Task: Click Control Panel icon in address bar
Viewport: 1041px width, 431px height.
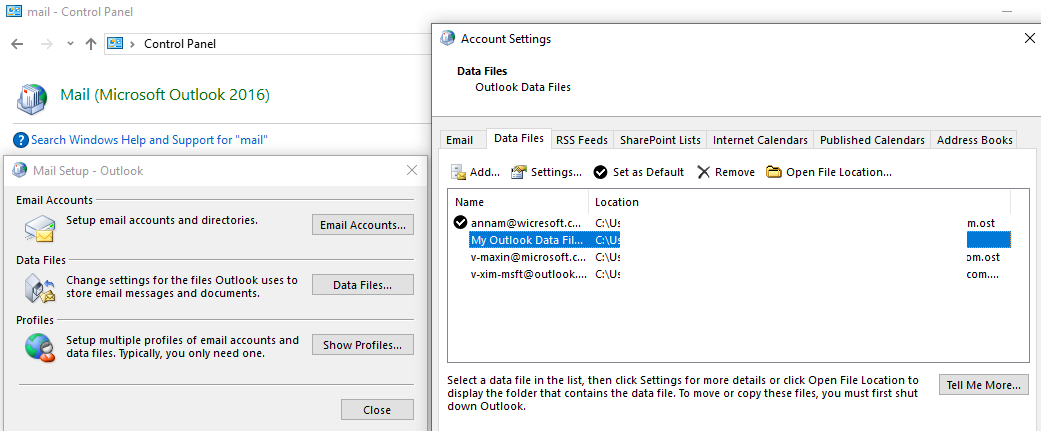Action: click(116, 44)
